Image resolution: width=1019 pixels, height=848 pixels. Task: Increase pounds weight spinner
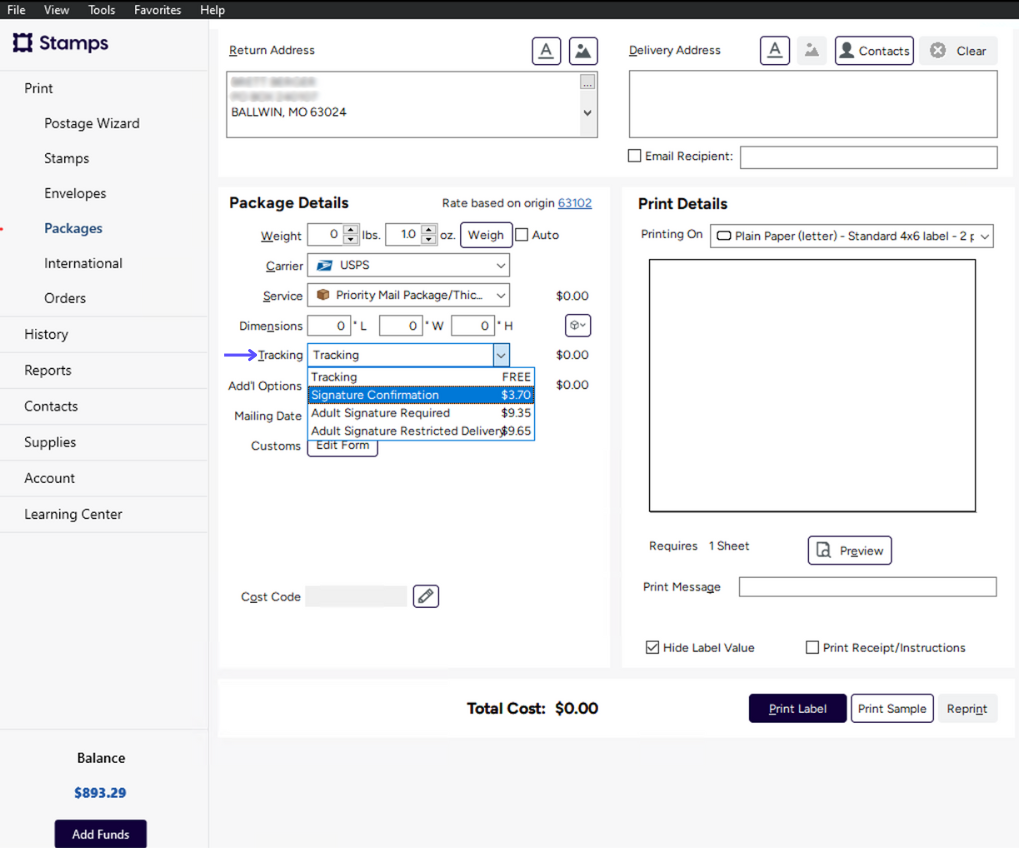click(x=351, y=229)
